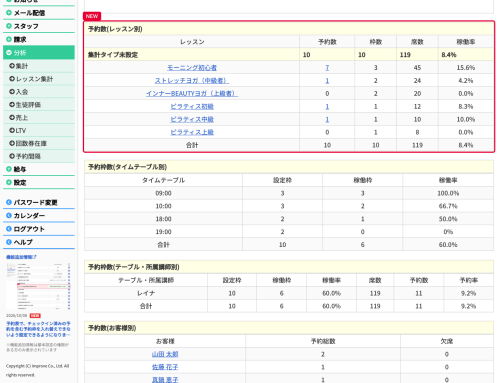This screenshot has height=383, width=500.
Task: Click the 集計タイプ未設定 row label
Action: 113,55
